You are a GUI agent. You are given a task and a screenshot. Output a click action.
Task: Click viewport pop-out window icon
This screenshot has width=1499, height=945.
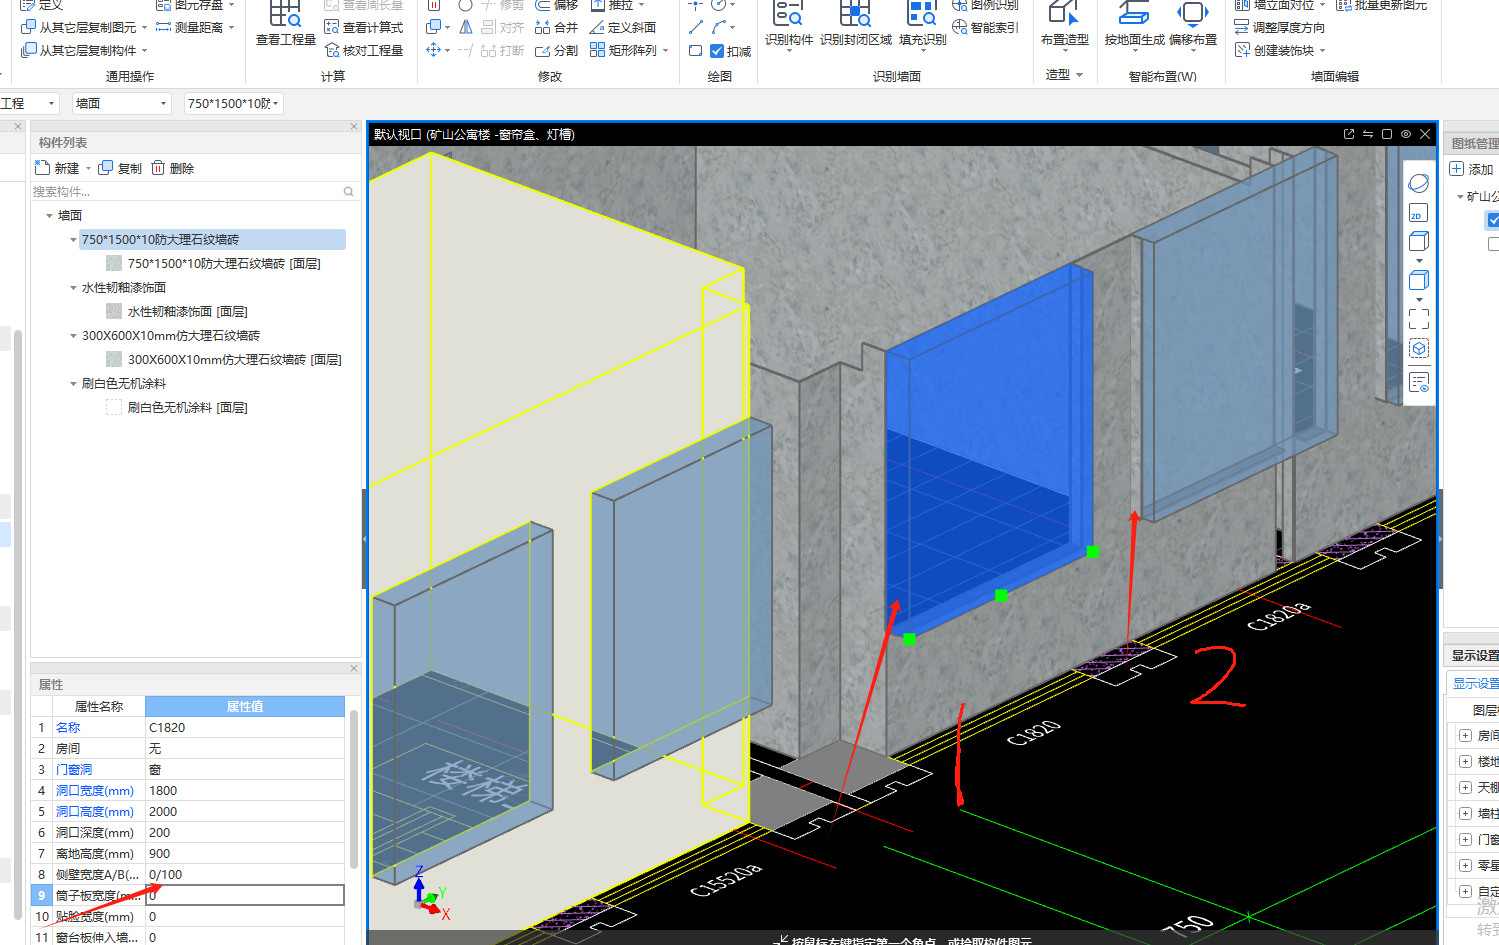click(1349, 134)
